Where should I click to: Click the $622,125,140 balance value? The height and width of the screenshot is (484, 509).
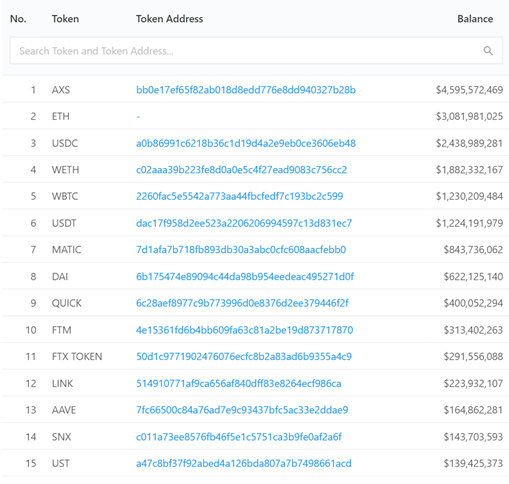pos(473,277)
